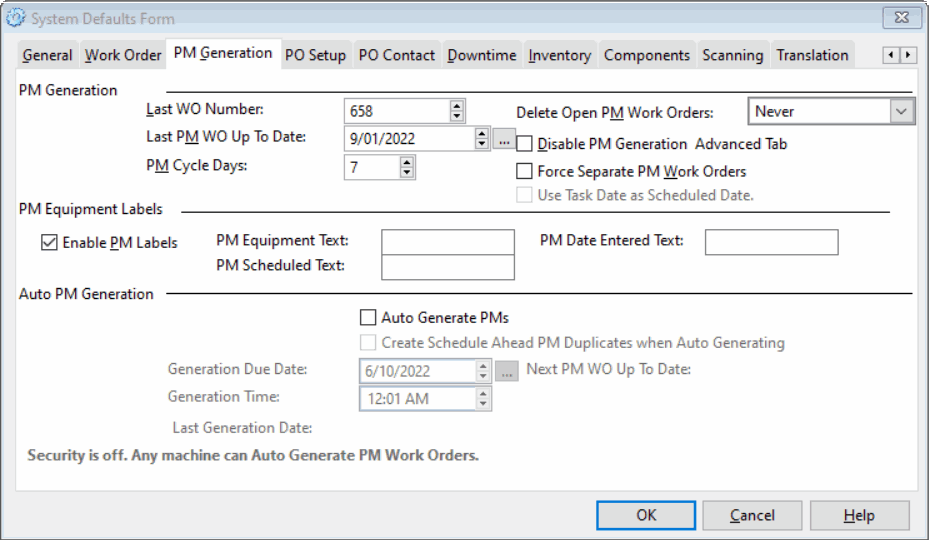The image size is (929, 540).
Task: Click the PM Equipment Text field
Action: click(448, 242)
